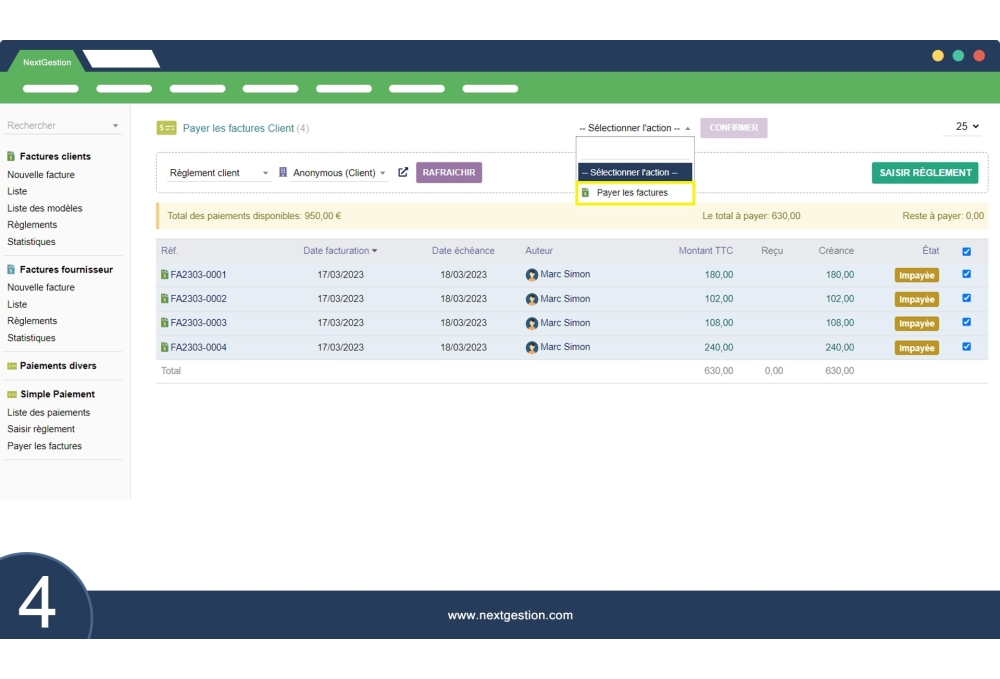Choose 'Payer les factures' from the action list

point(633,193)
